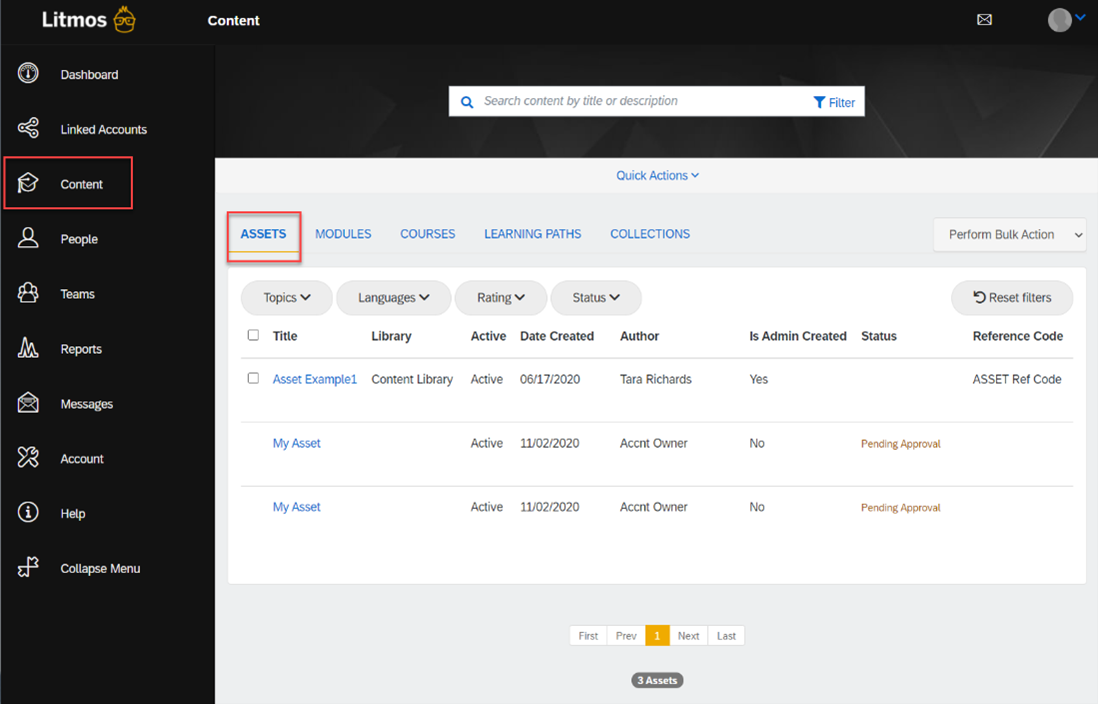Select page 1 in pagination
The width and height of the screenshot is (1098, 704).
point(657,635)
